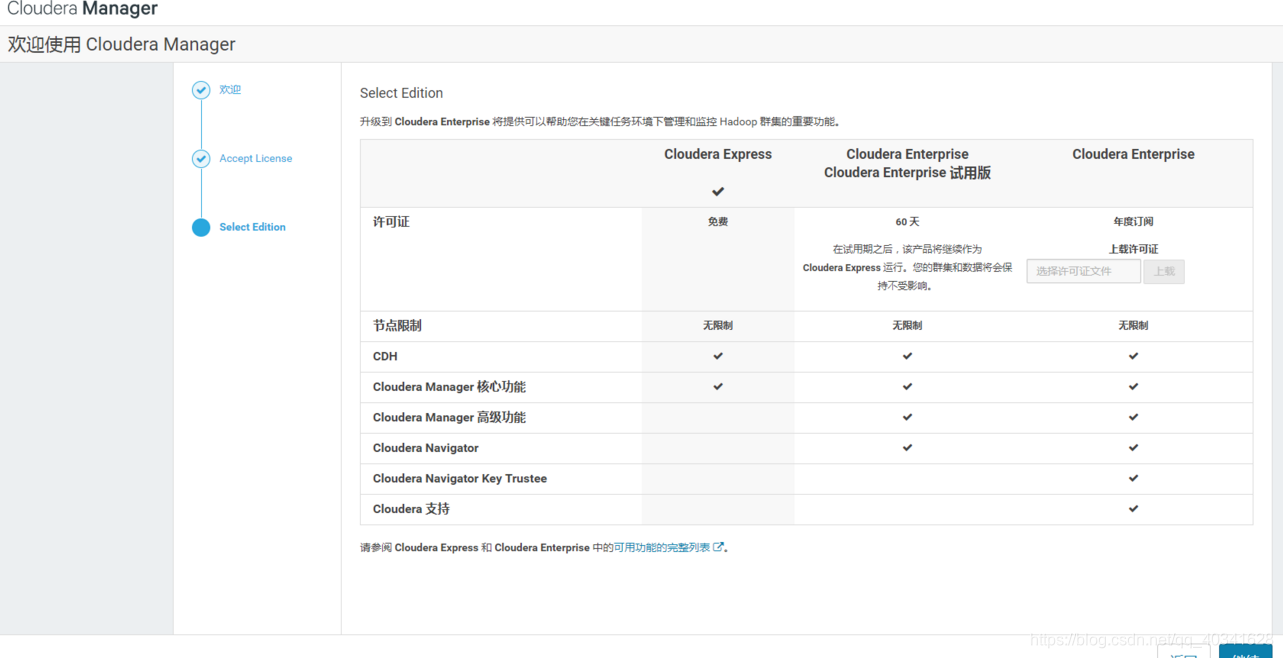Click the Cloudera Manager 高级功能 row label
Screen dimensions: 1283x658
coord(449,417)
